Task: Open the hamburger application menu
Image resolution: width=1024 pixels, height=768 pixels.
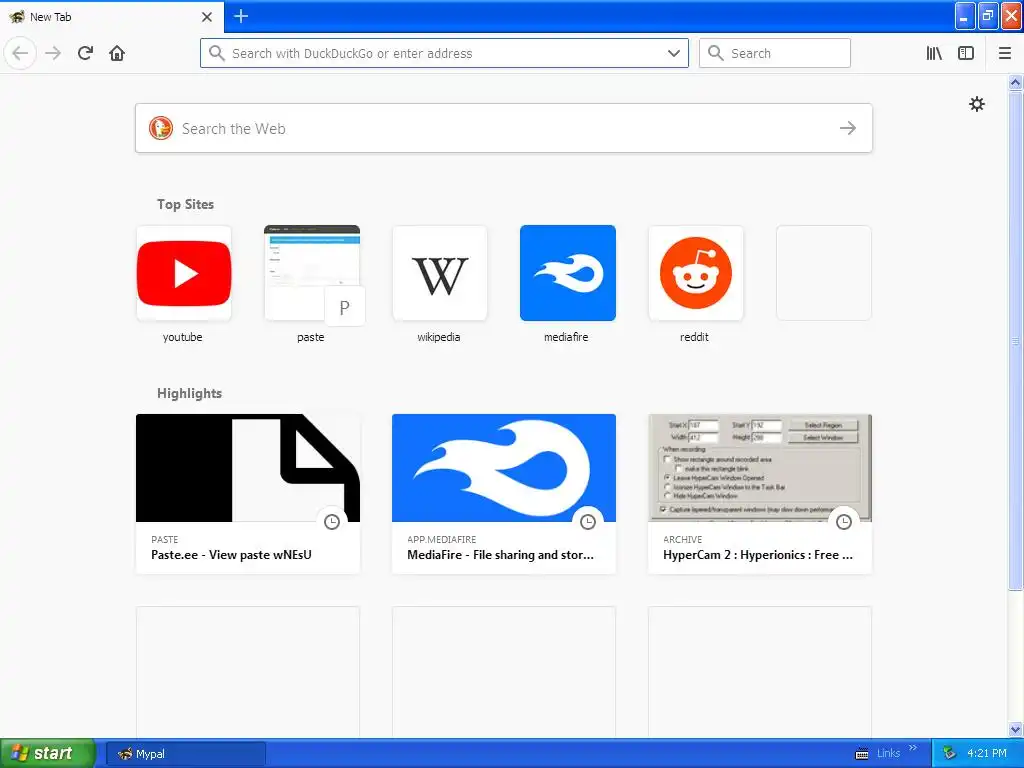Action: [1004, 53]
